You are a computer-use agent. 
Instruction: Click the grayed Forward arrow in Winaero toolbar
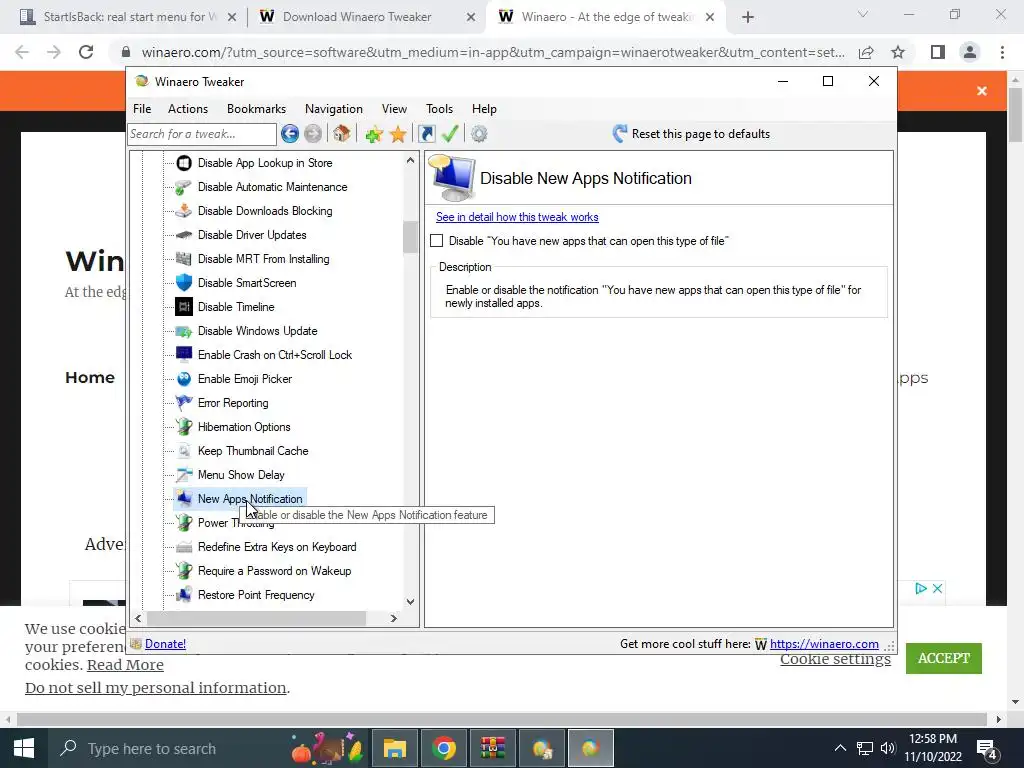[313, 134]
